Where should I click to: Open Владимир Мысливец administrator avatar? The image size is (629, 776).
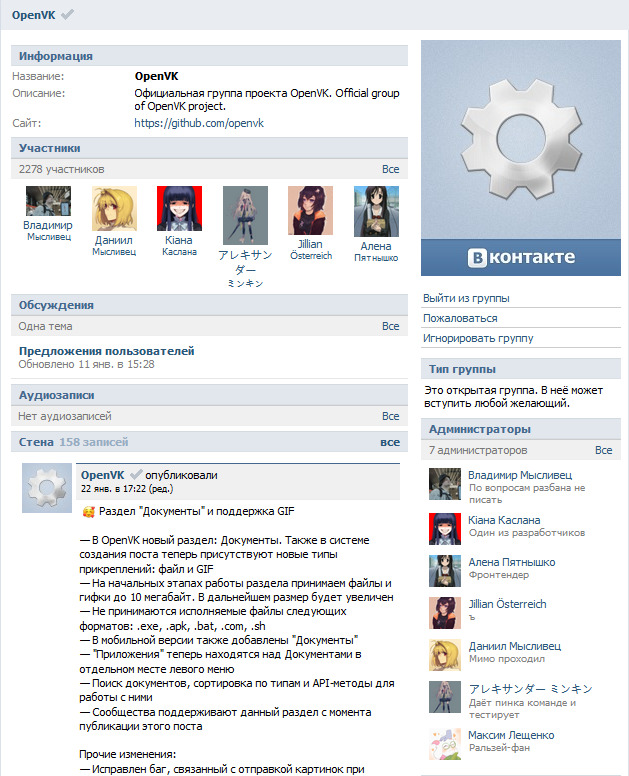click(x=444, y=484)
